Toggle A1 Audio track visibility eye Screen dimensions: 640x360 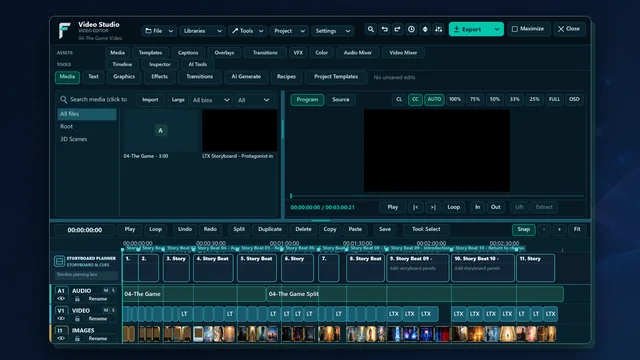[x=61, y=299]
